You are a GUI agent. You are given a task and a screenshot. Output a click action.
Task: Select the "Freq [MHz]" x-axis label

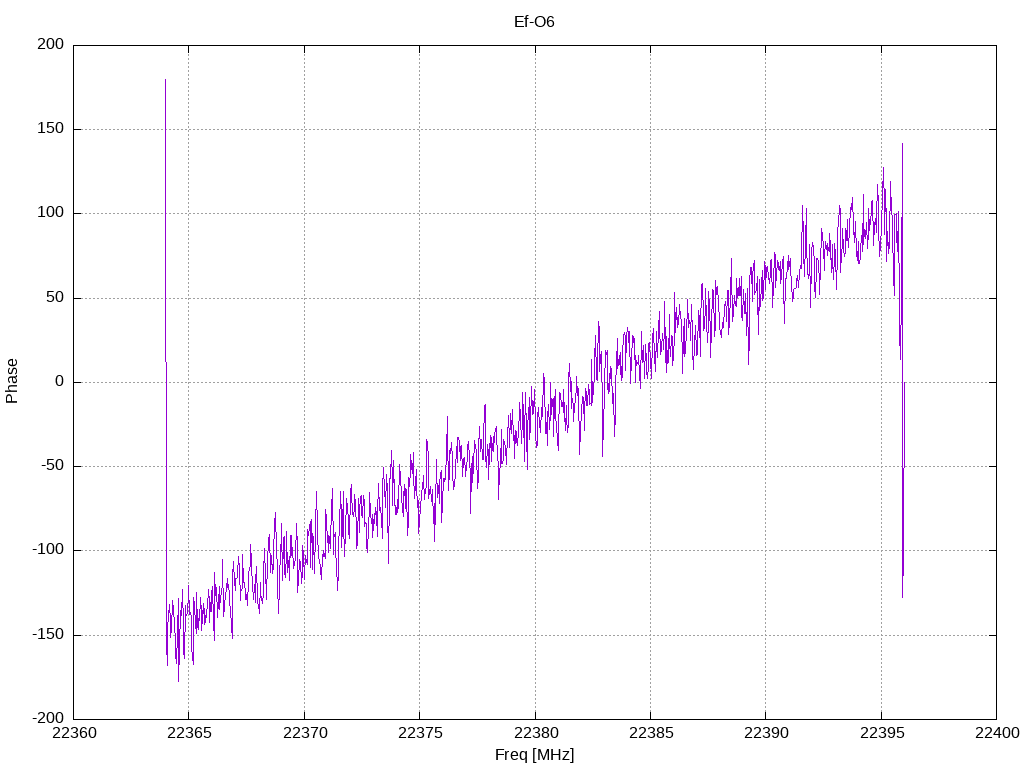[534, 755]
